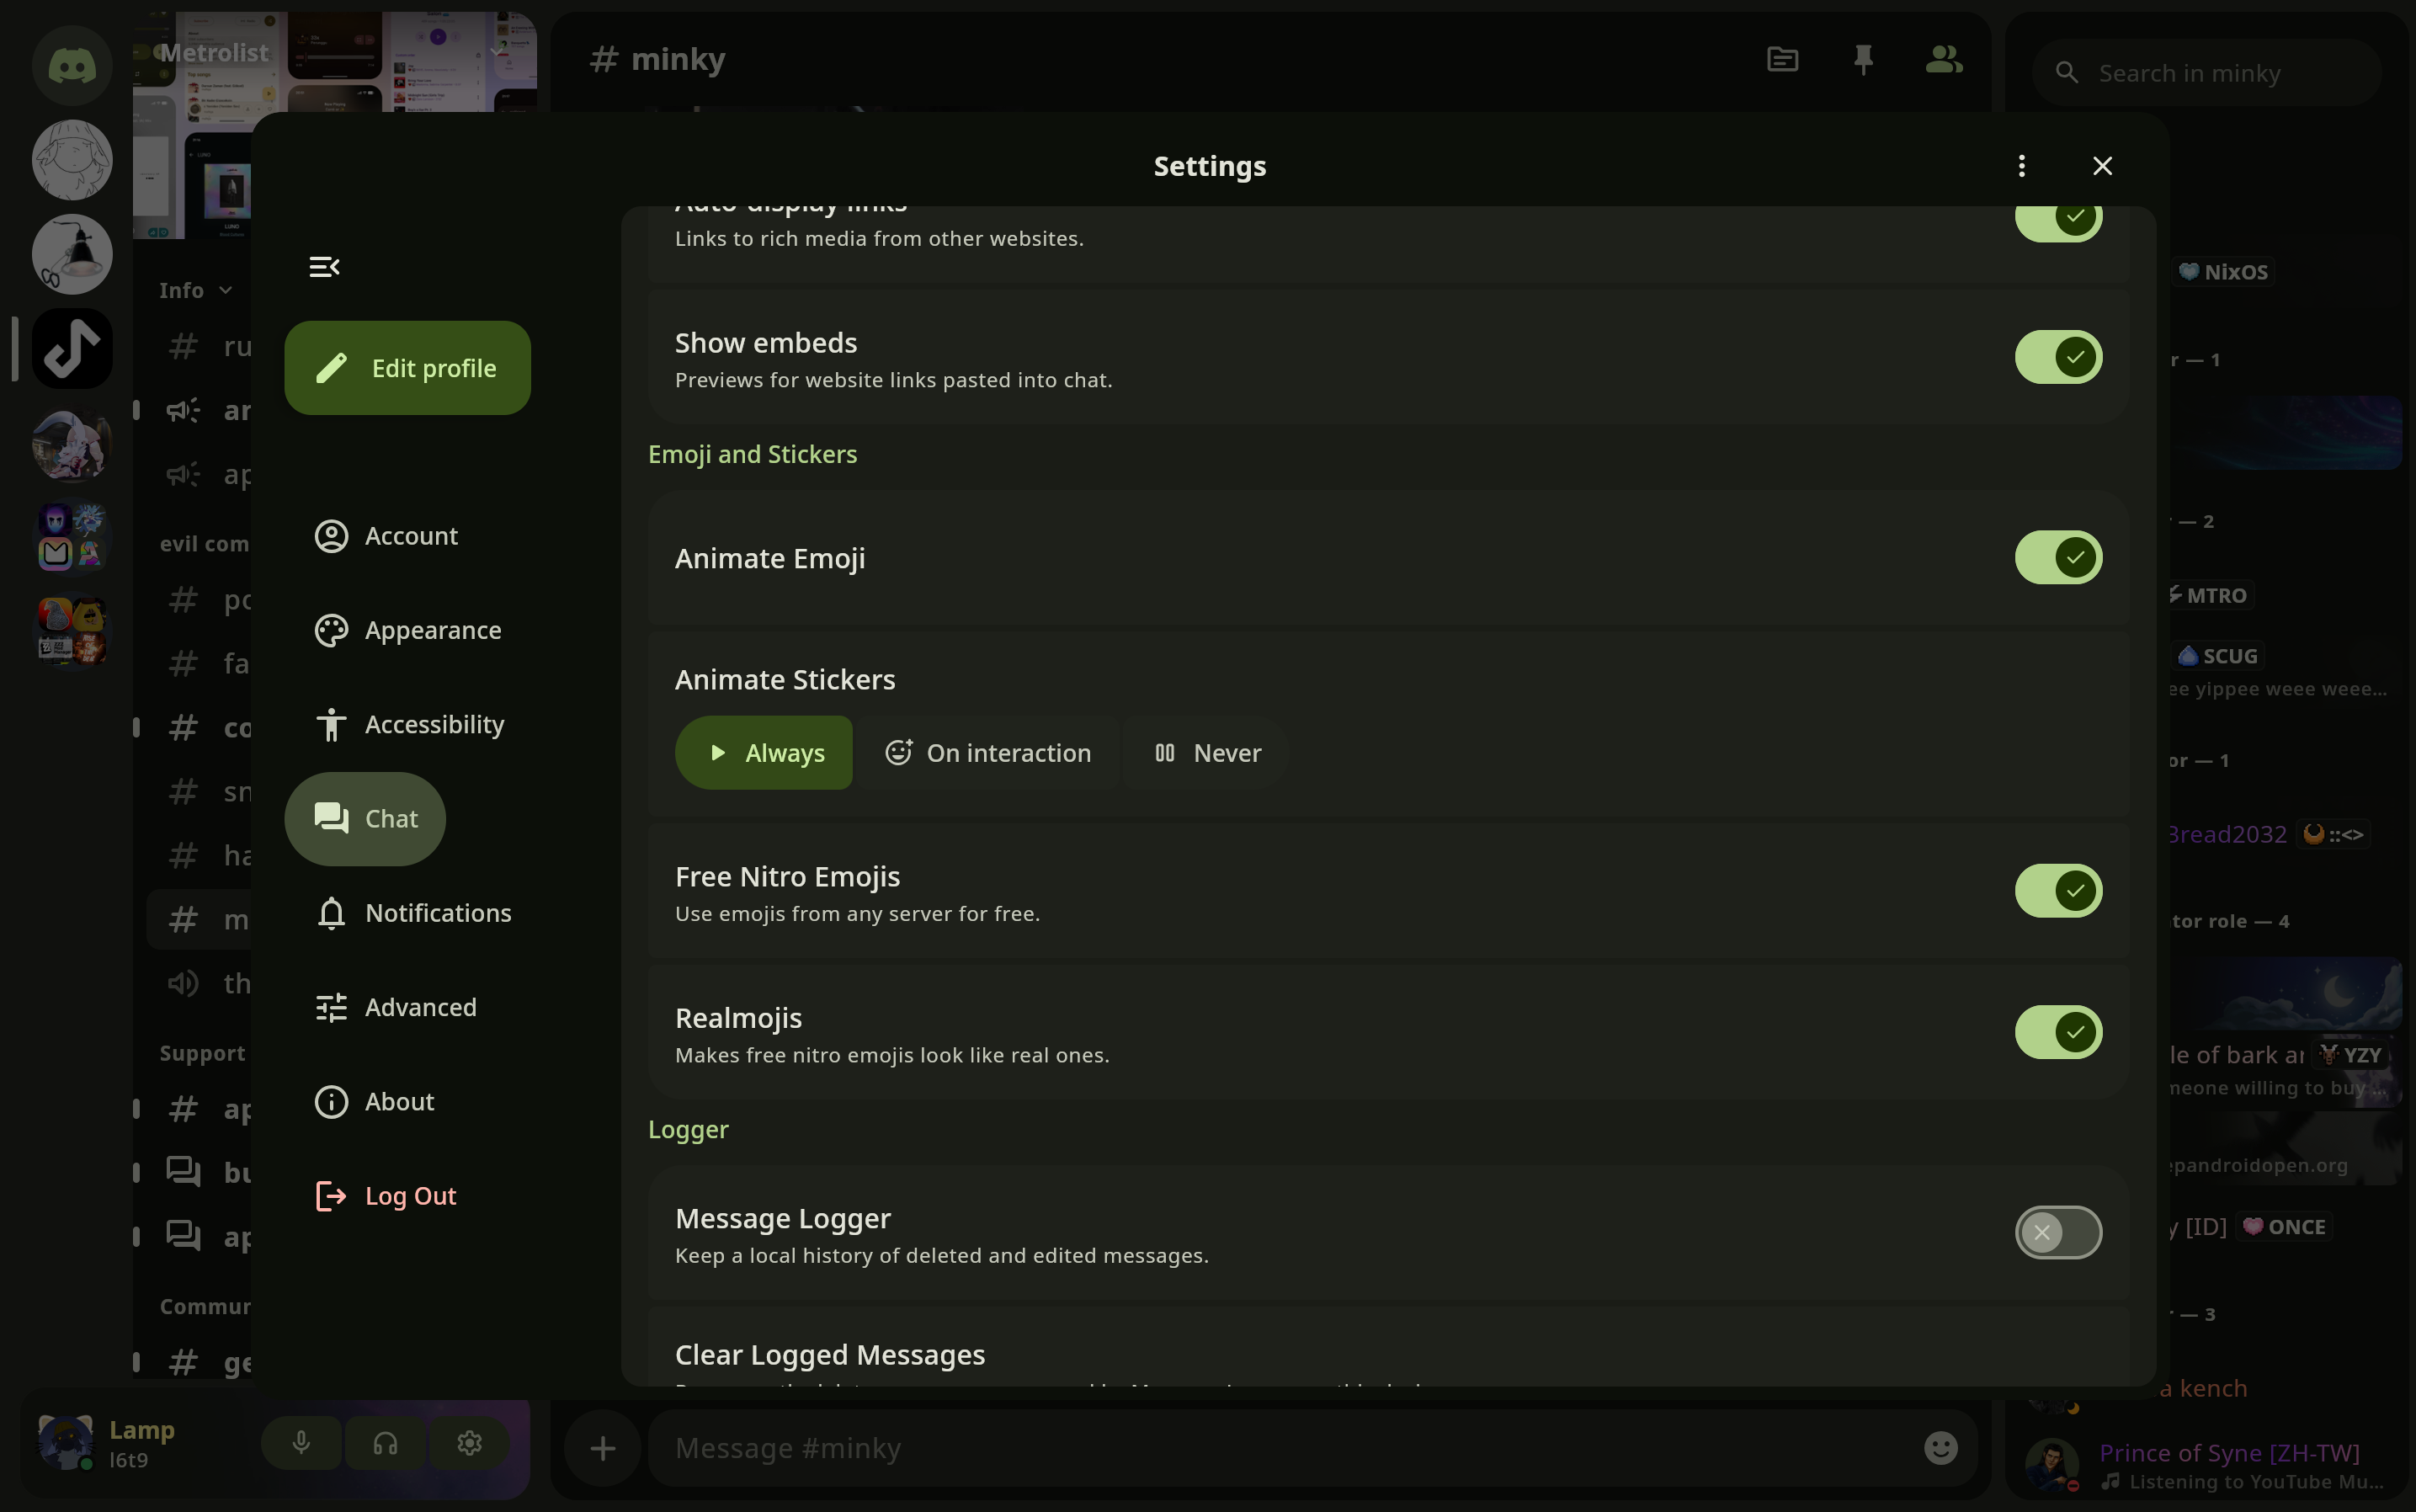Open user settings gear icon
Viewport: 2416px width, 1512px height.
[x=470, y=1443]
